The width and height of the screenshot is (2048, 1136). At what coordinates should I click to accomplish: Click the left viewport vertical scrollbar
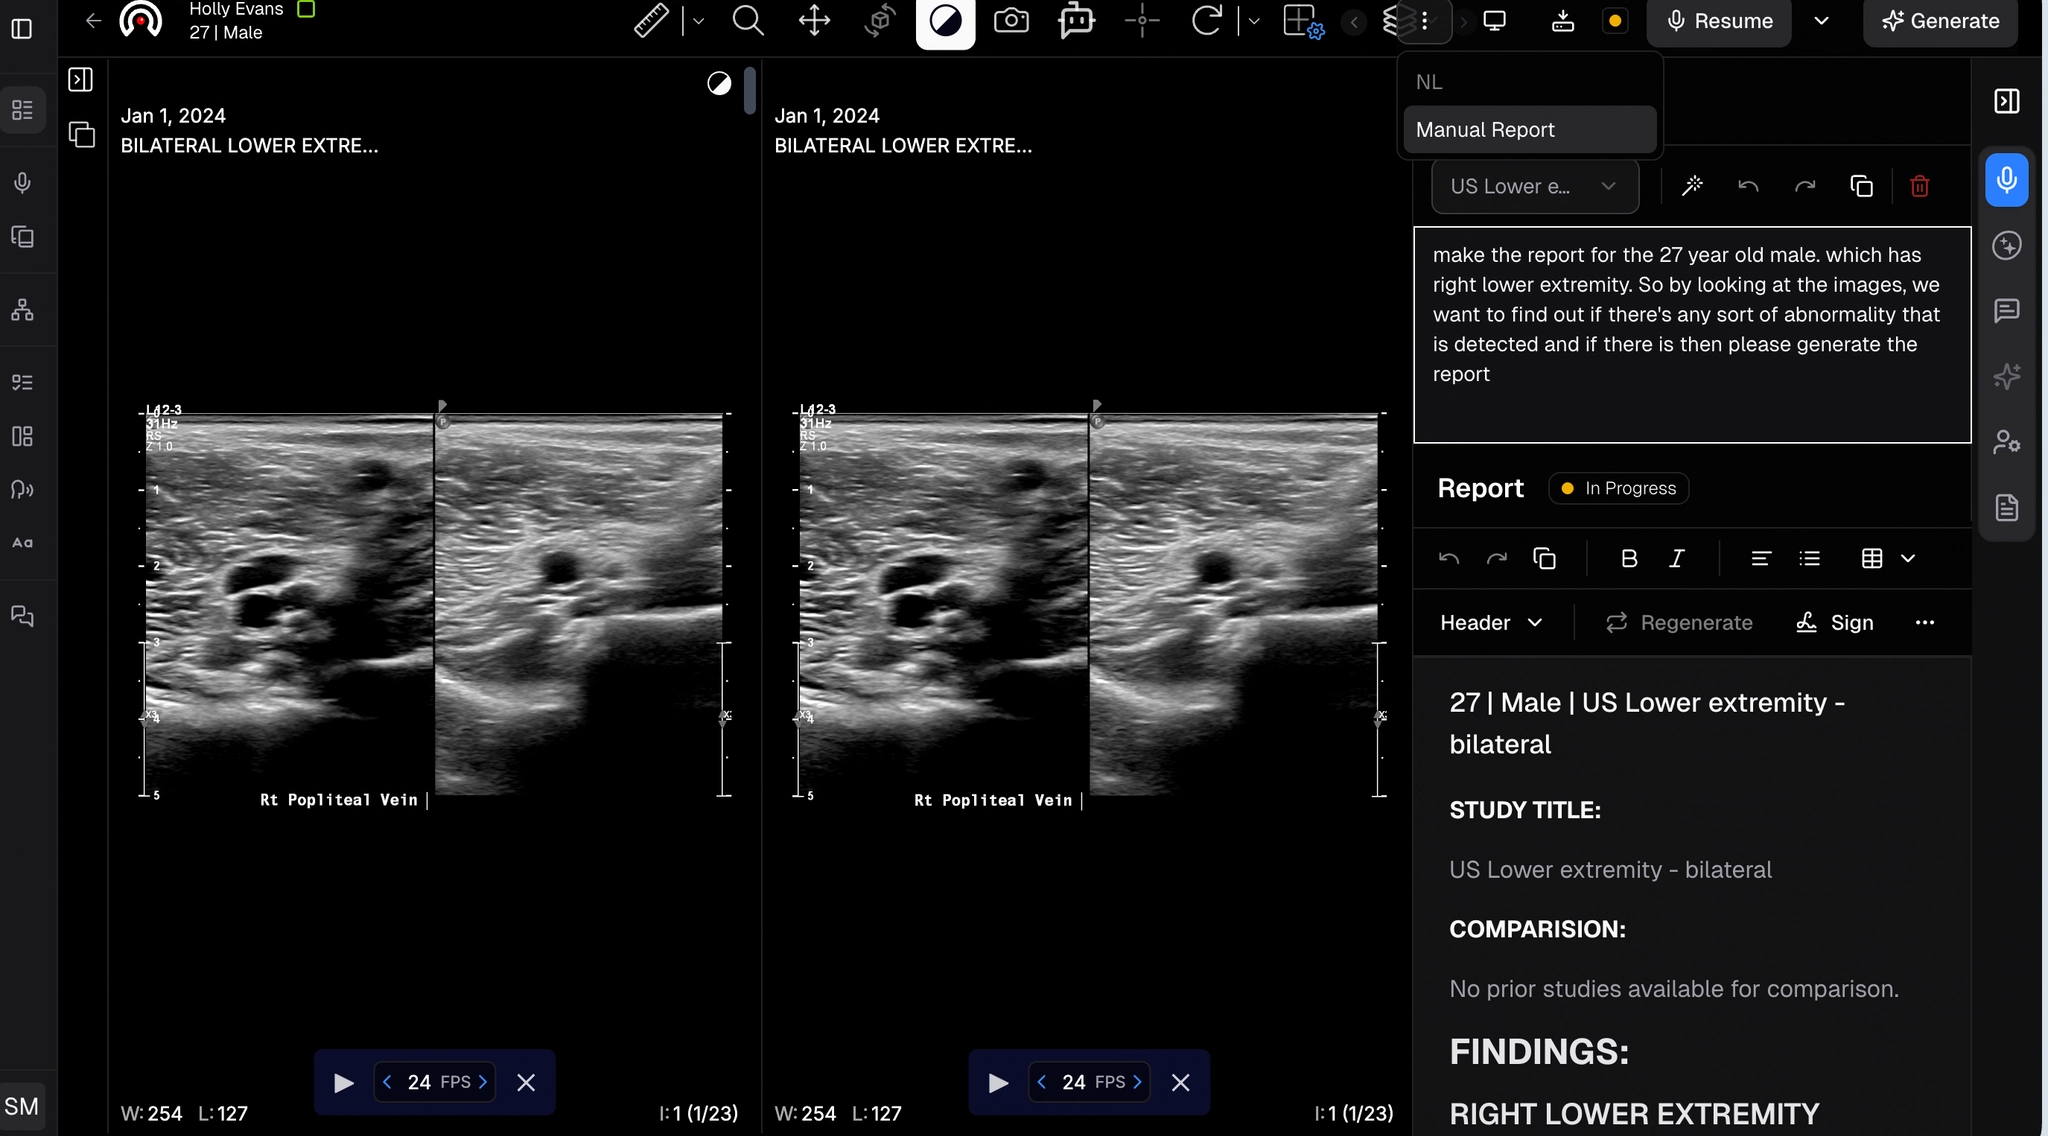[x=749, y=90]
